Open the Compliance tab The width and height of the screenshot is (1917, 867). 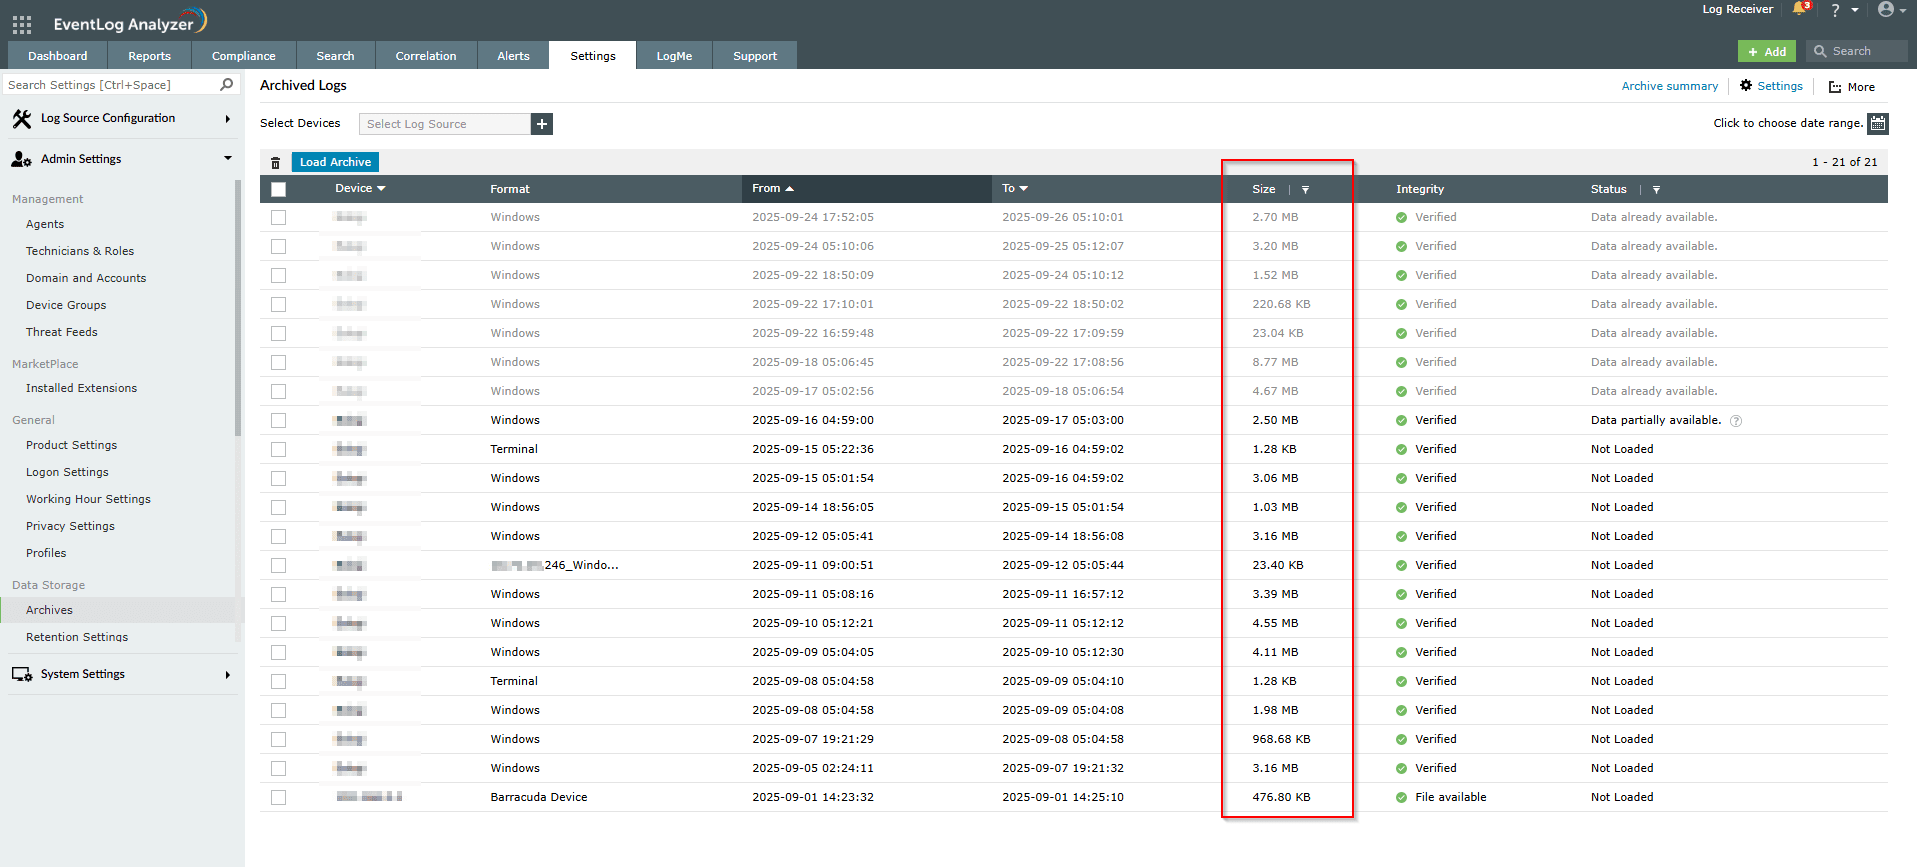click(243, 56)
